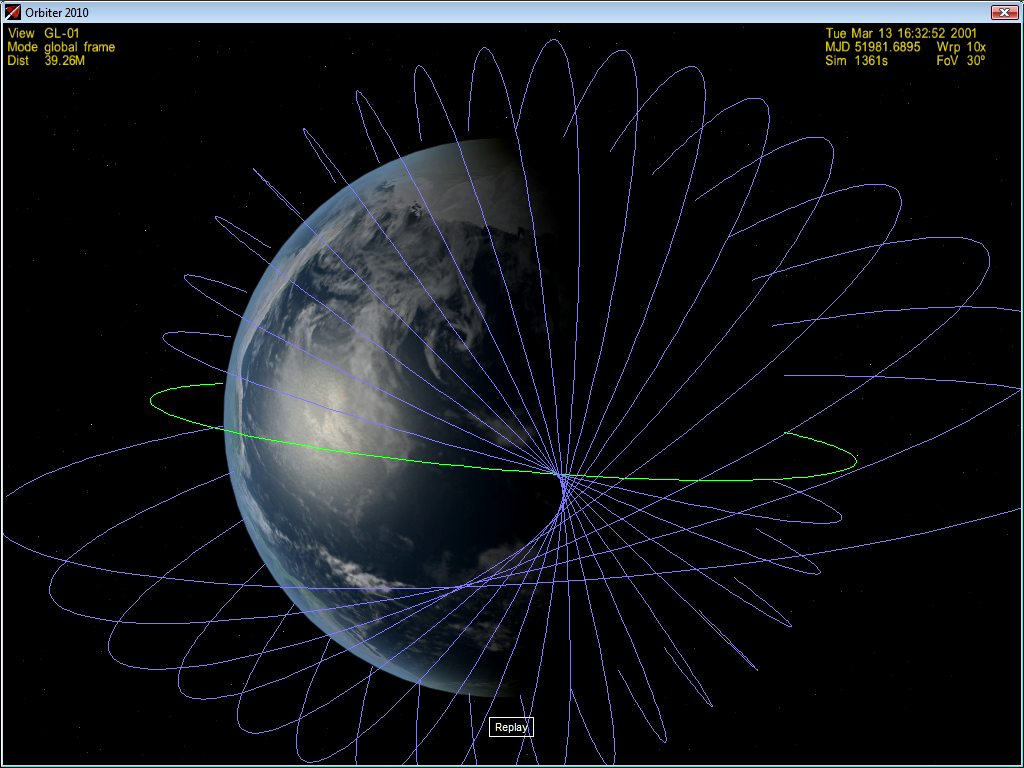Viewport: 1024px width, 768px height.
Task: Click the 'Dist 39.26M' readout
Action: click(x=46, y=61)
